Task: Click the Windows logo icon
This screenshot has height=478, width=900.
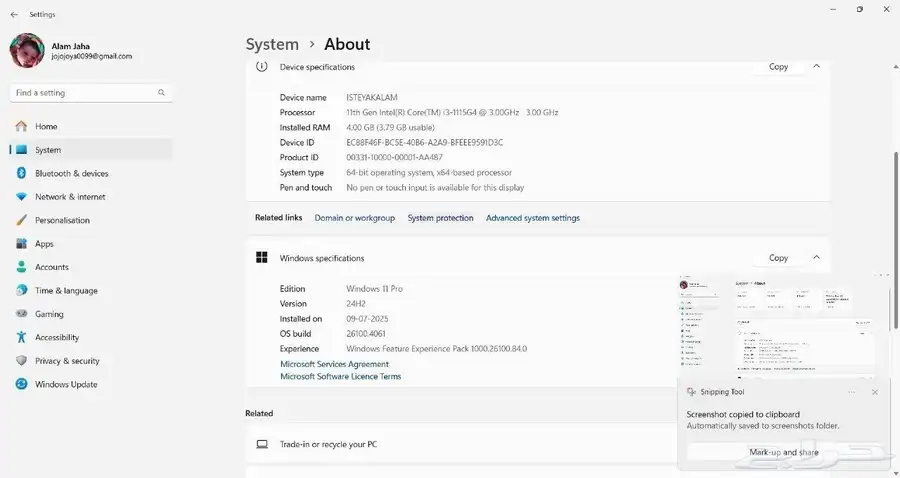Action: [x=262, y=258]
